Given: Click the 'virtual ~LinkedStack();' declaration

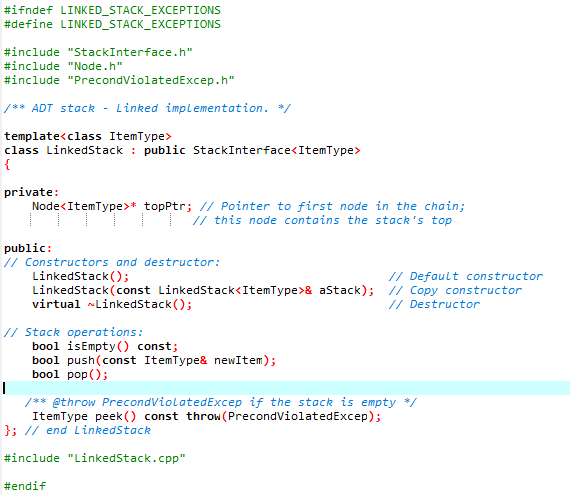Looking at the screenshot, I should [112, 304].
